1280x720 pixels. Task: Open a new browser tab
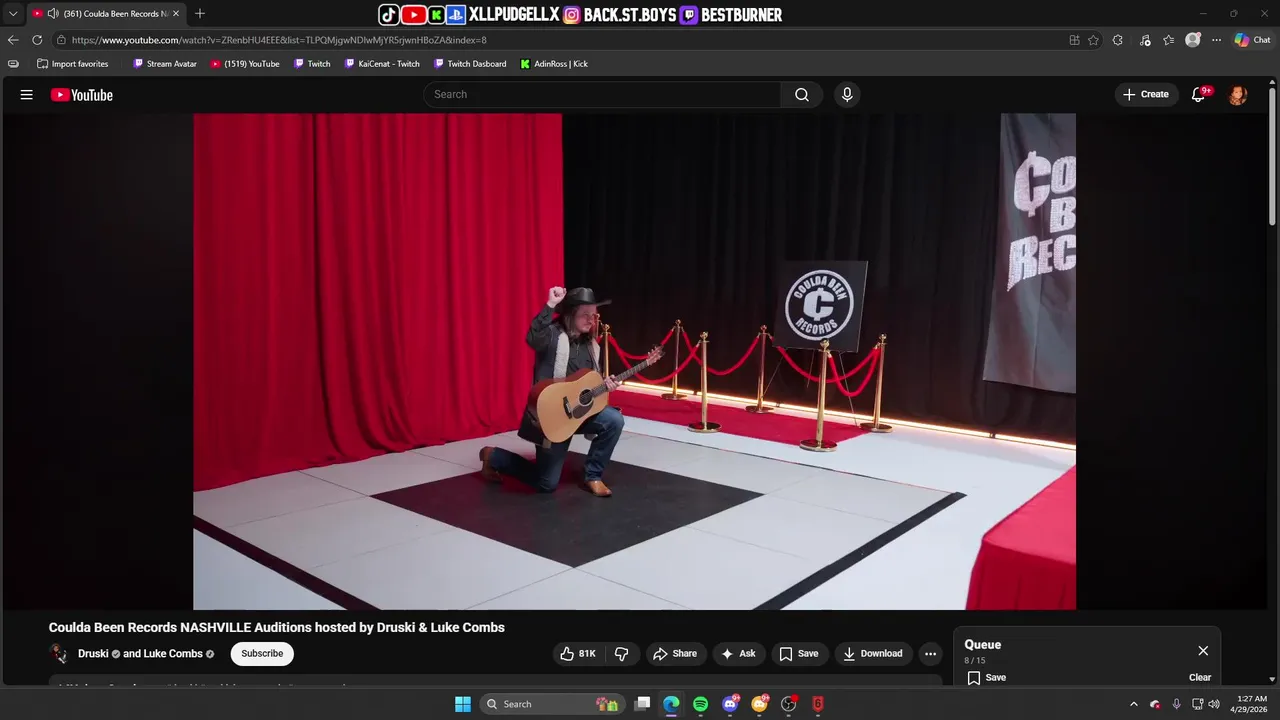tap(200, 14)
